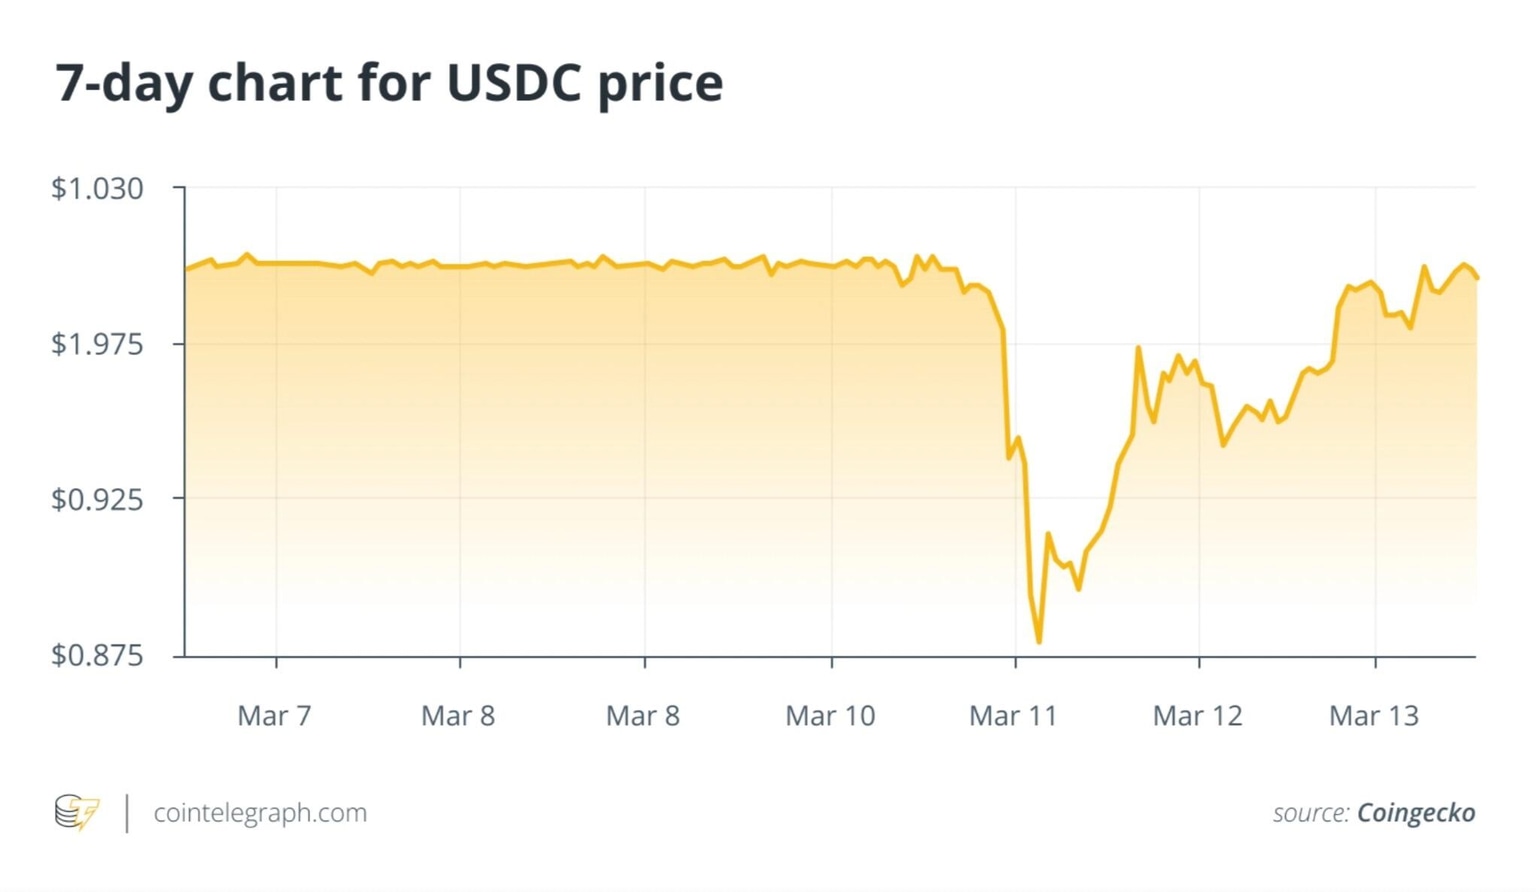The height and width of the screenshot is (892, 1536).
Task: Select the $1.030 y-axis label
Action: point(97,188)
